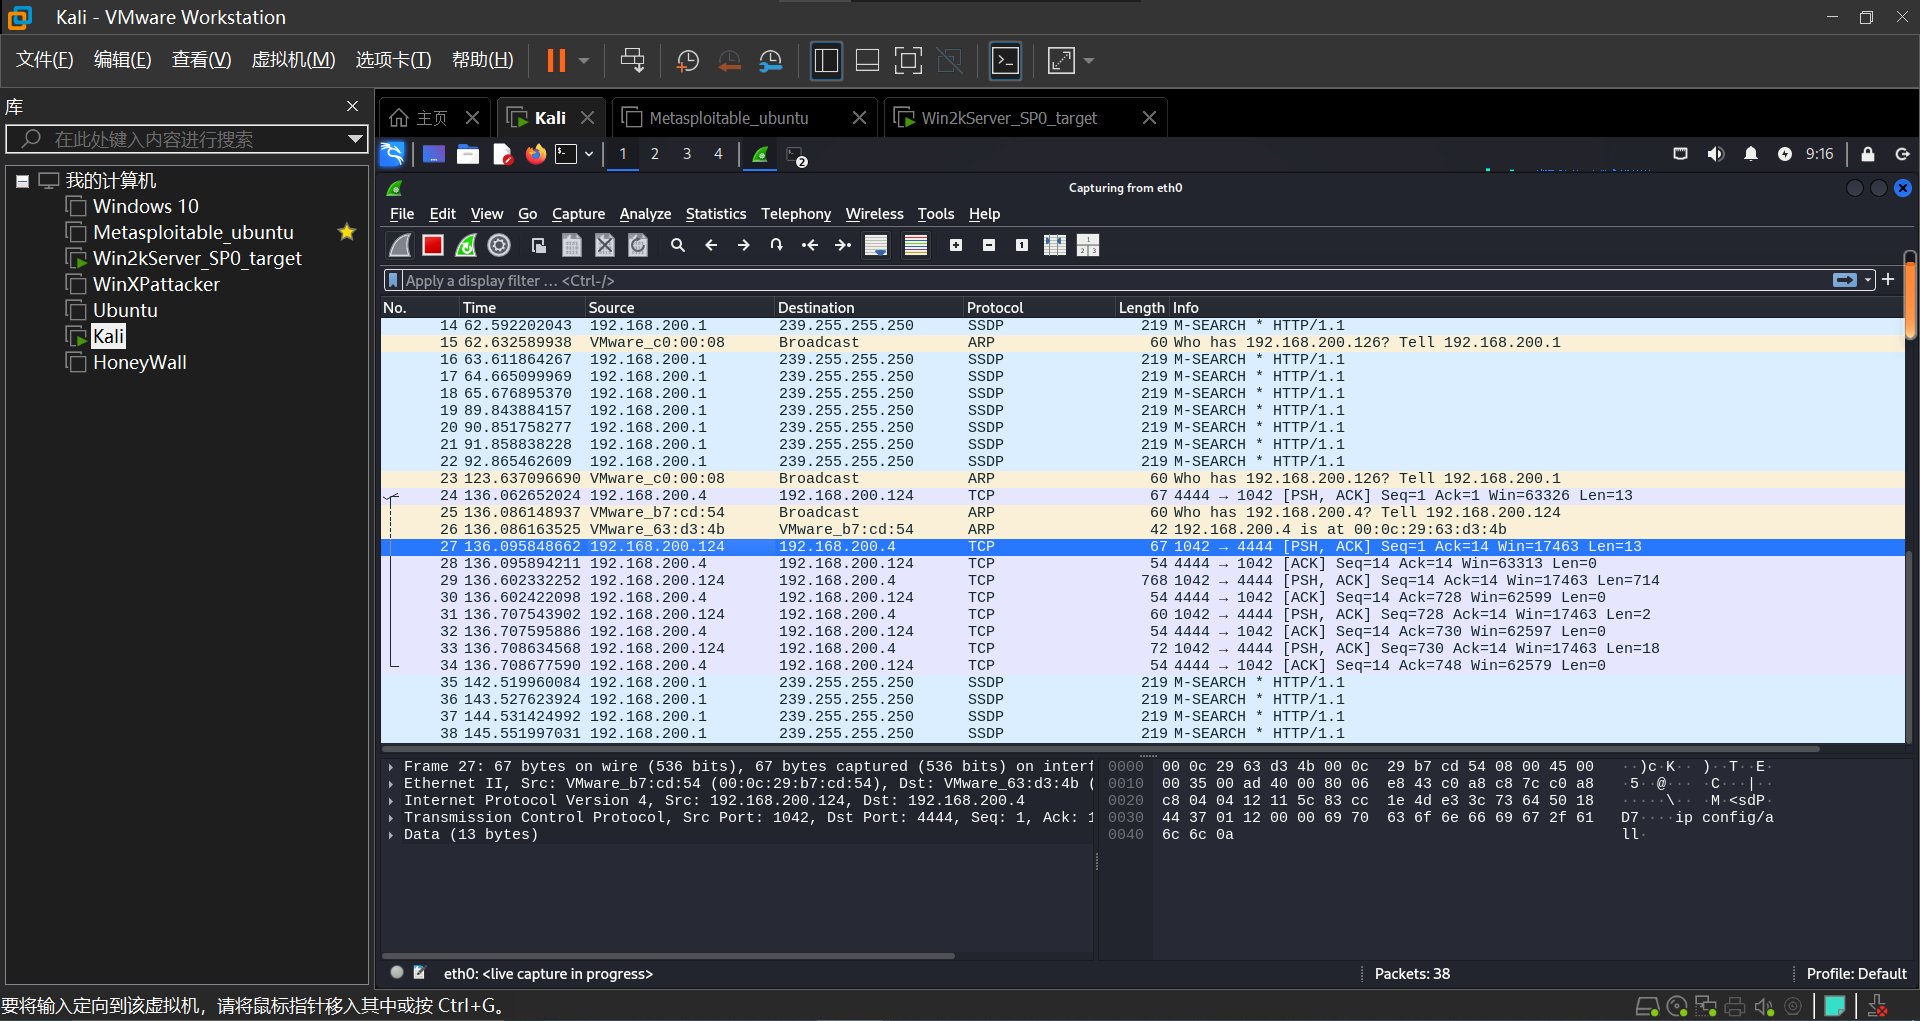This screenshot has width=1920, height=1021.
Task: Collapse the 我的计算机 tree node
Action: point(22,181)
